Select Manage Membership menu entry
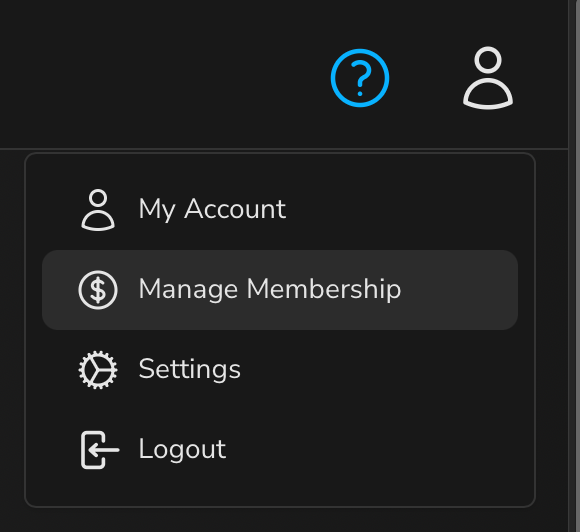Screen dimensions: 580x532 point(280,290)
